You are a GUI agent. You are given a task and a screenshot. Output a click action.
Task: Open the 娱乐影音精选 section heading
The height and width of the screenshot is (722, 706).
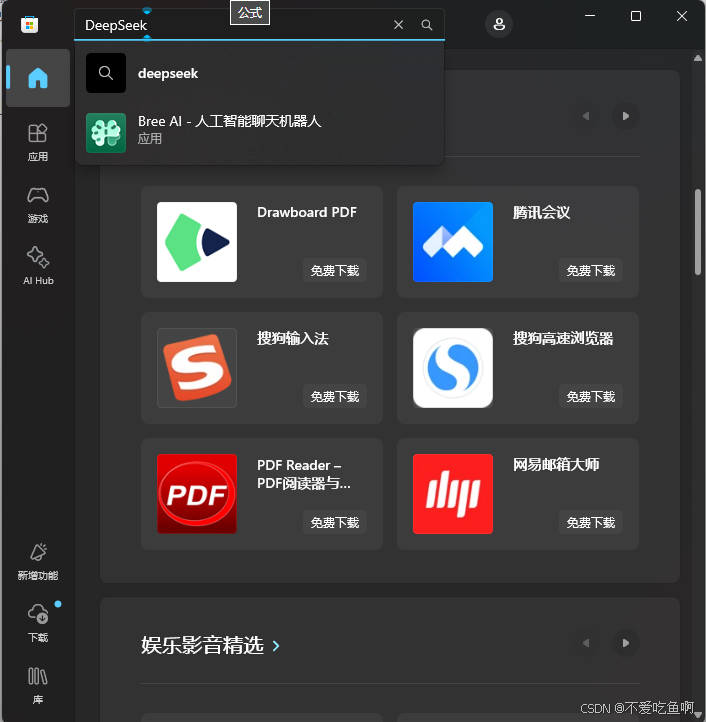click(210, 645)
